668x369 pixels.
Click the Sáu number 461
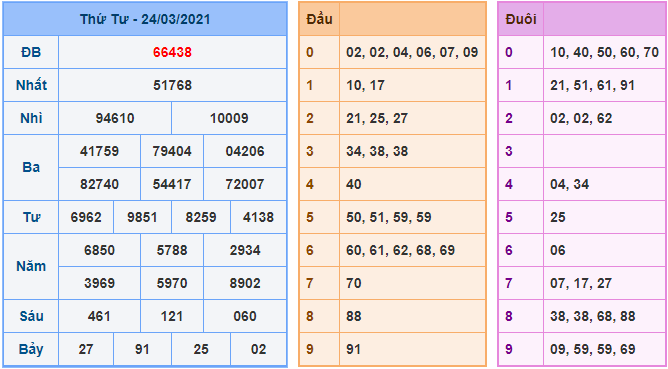[99, 316]
